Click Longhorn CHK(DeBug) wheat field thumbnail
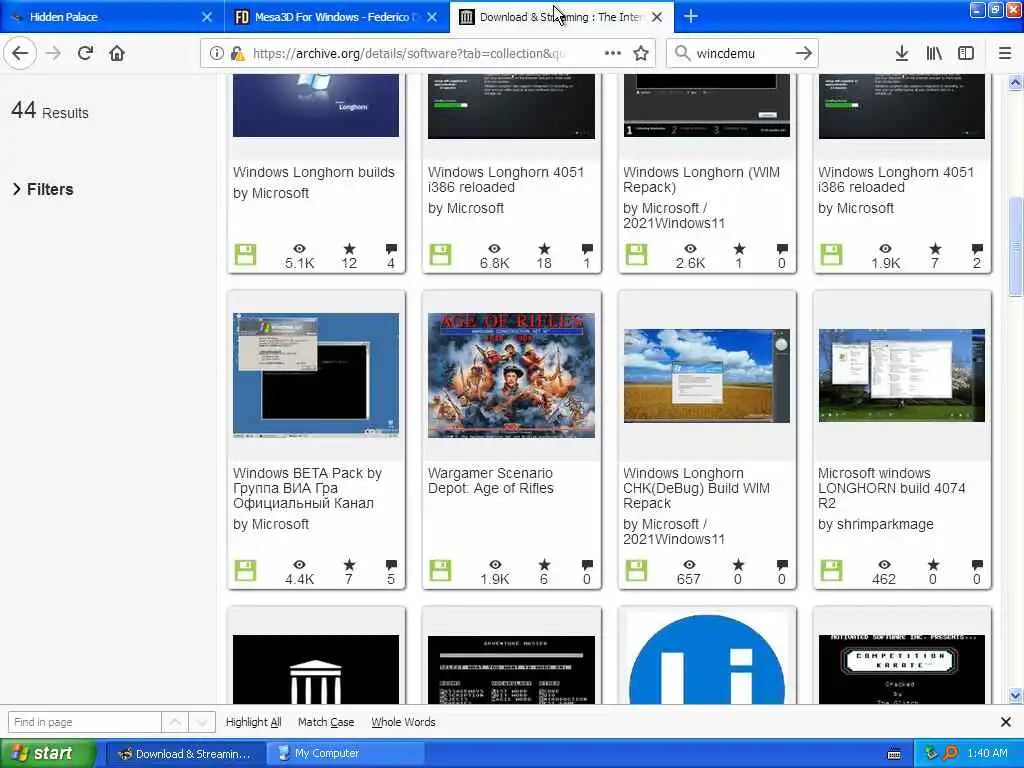The image size is (1024, 768). 707,376
